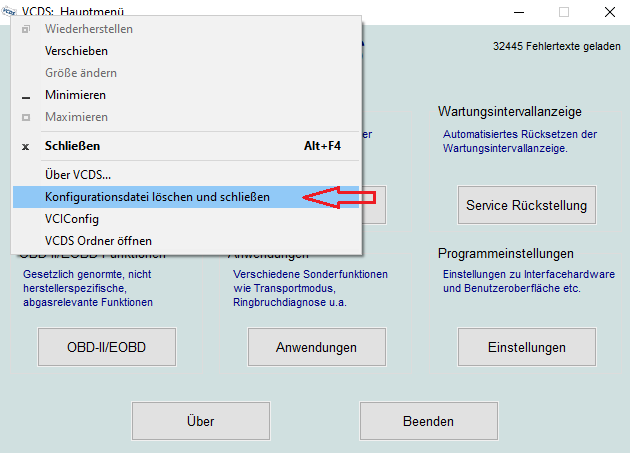Click the Über button at bottom

[200, 421]
